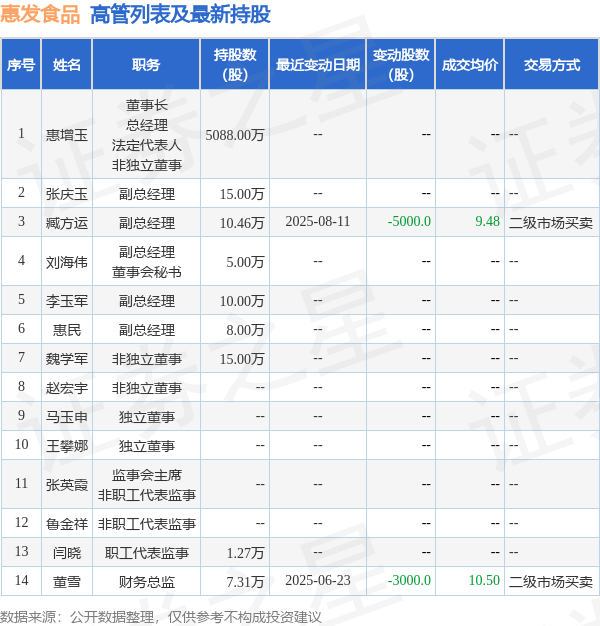Screen dimensions: 600x626
Task: Click the 高管列表及最新持股 heading
Action: [180, 14]
